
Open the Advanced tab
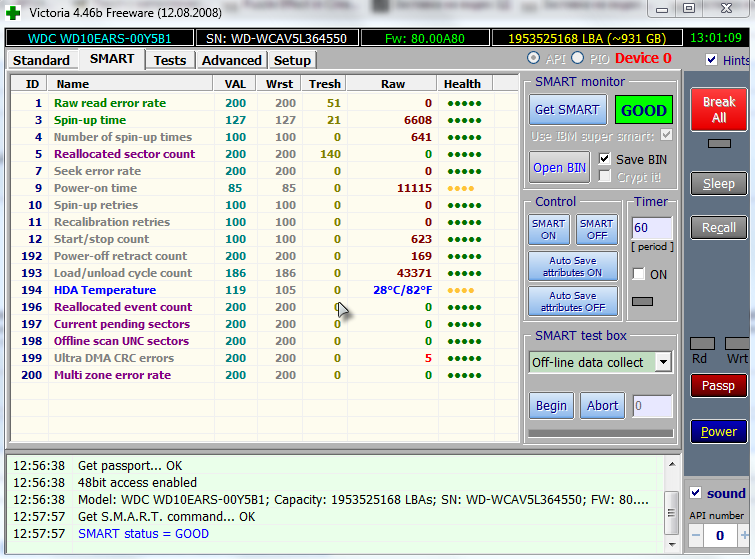[x=231, y=60]
